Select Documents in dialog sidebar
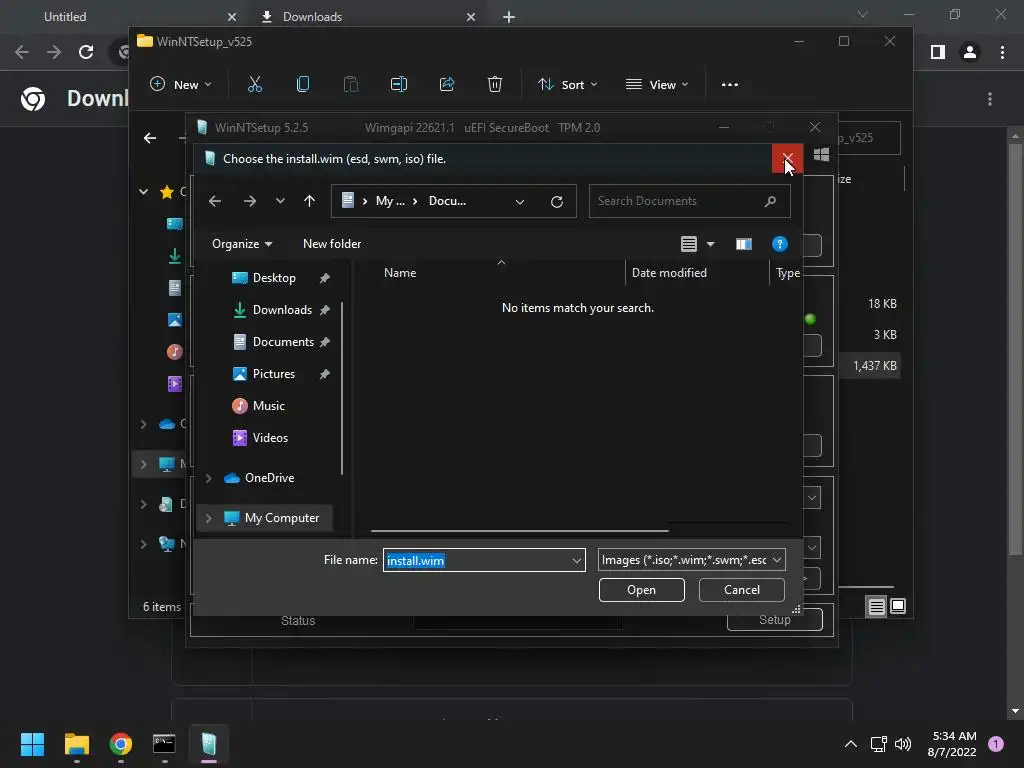 pyautogui.click(x=283, y=342)
